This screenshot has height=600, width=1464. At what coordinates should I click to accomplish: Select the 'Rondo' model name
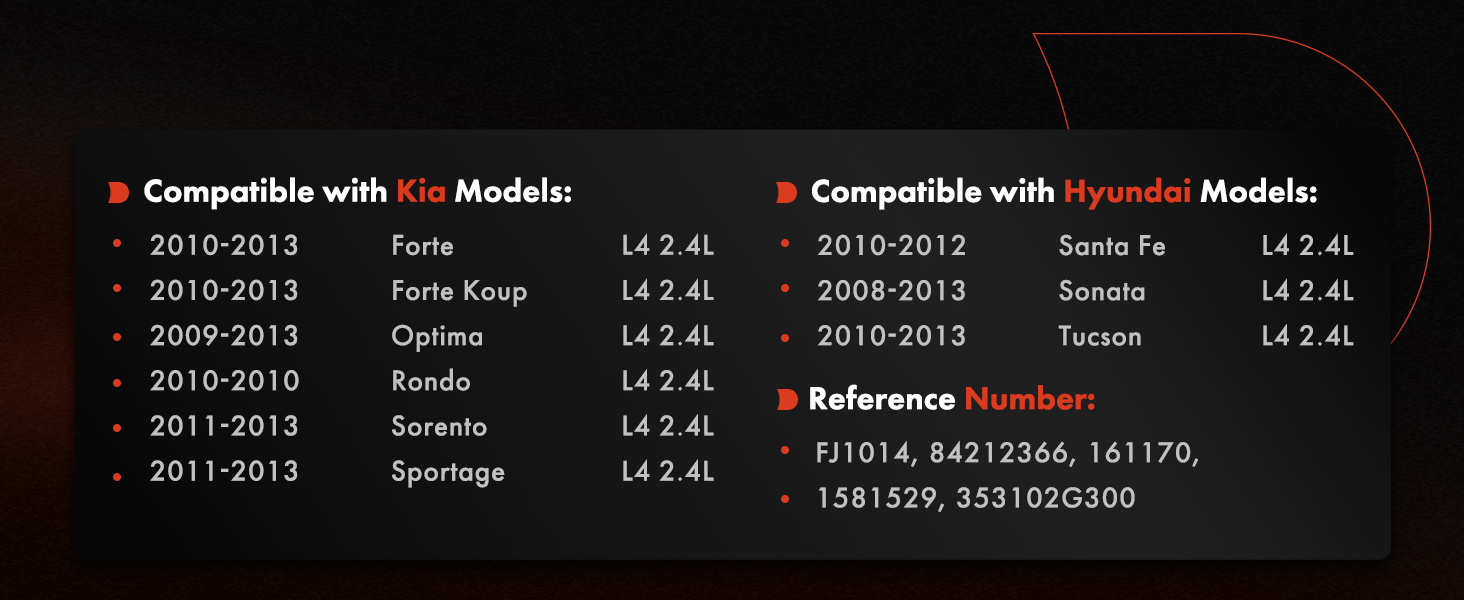click(431, 381)
